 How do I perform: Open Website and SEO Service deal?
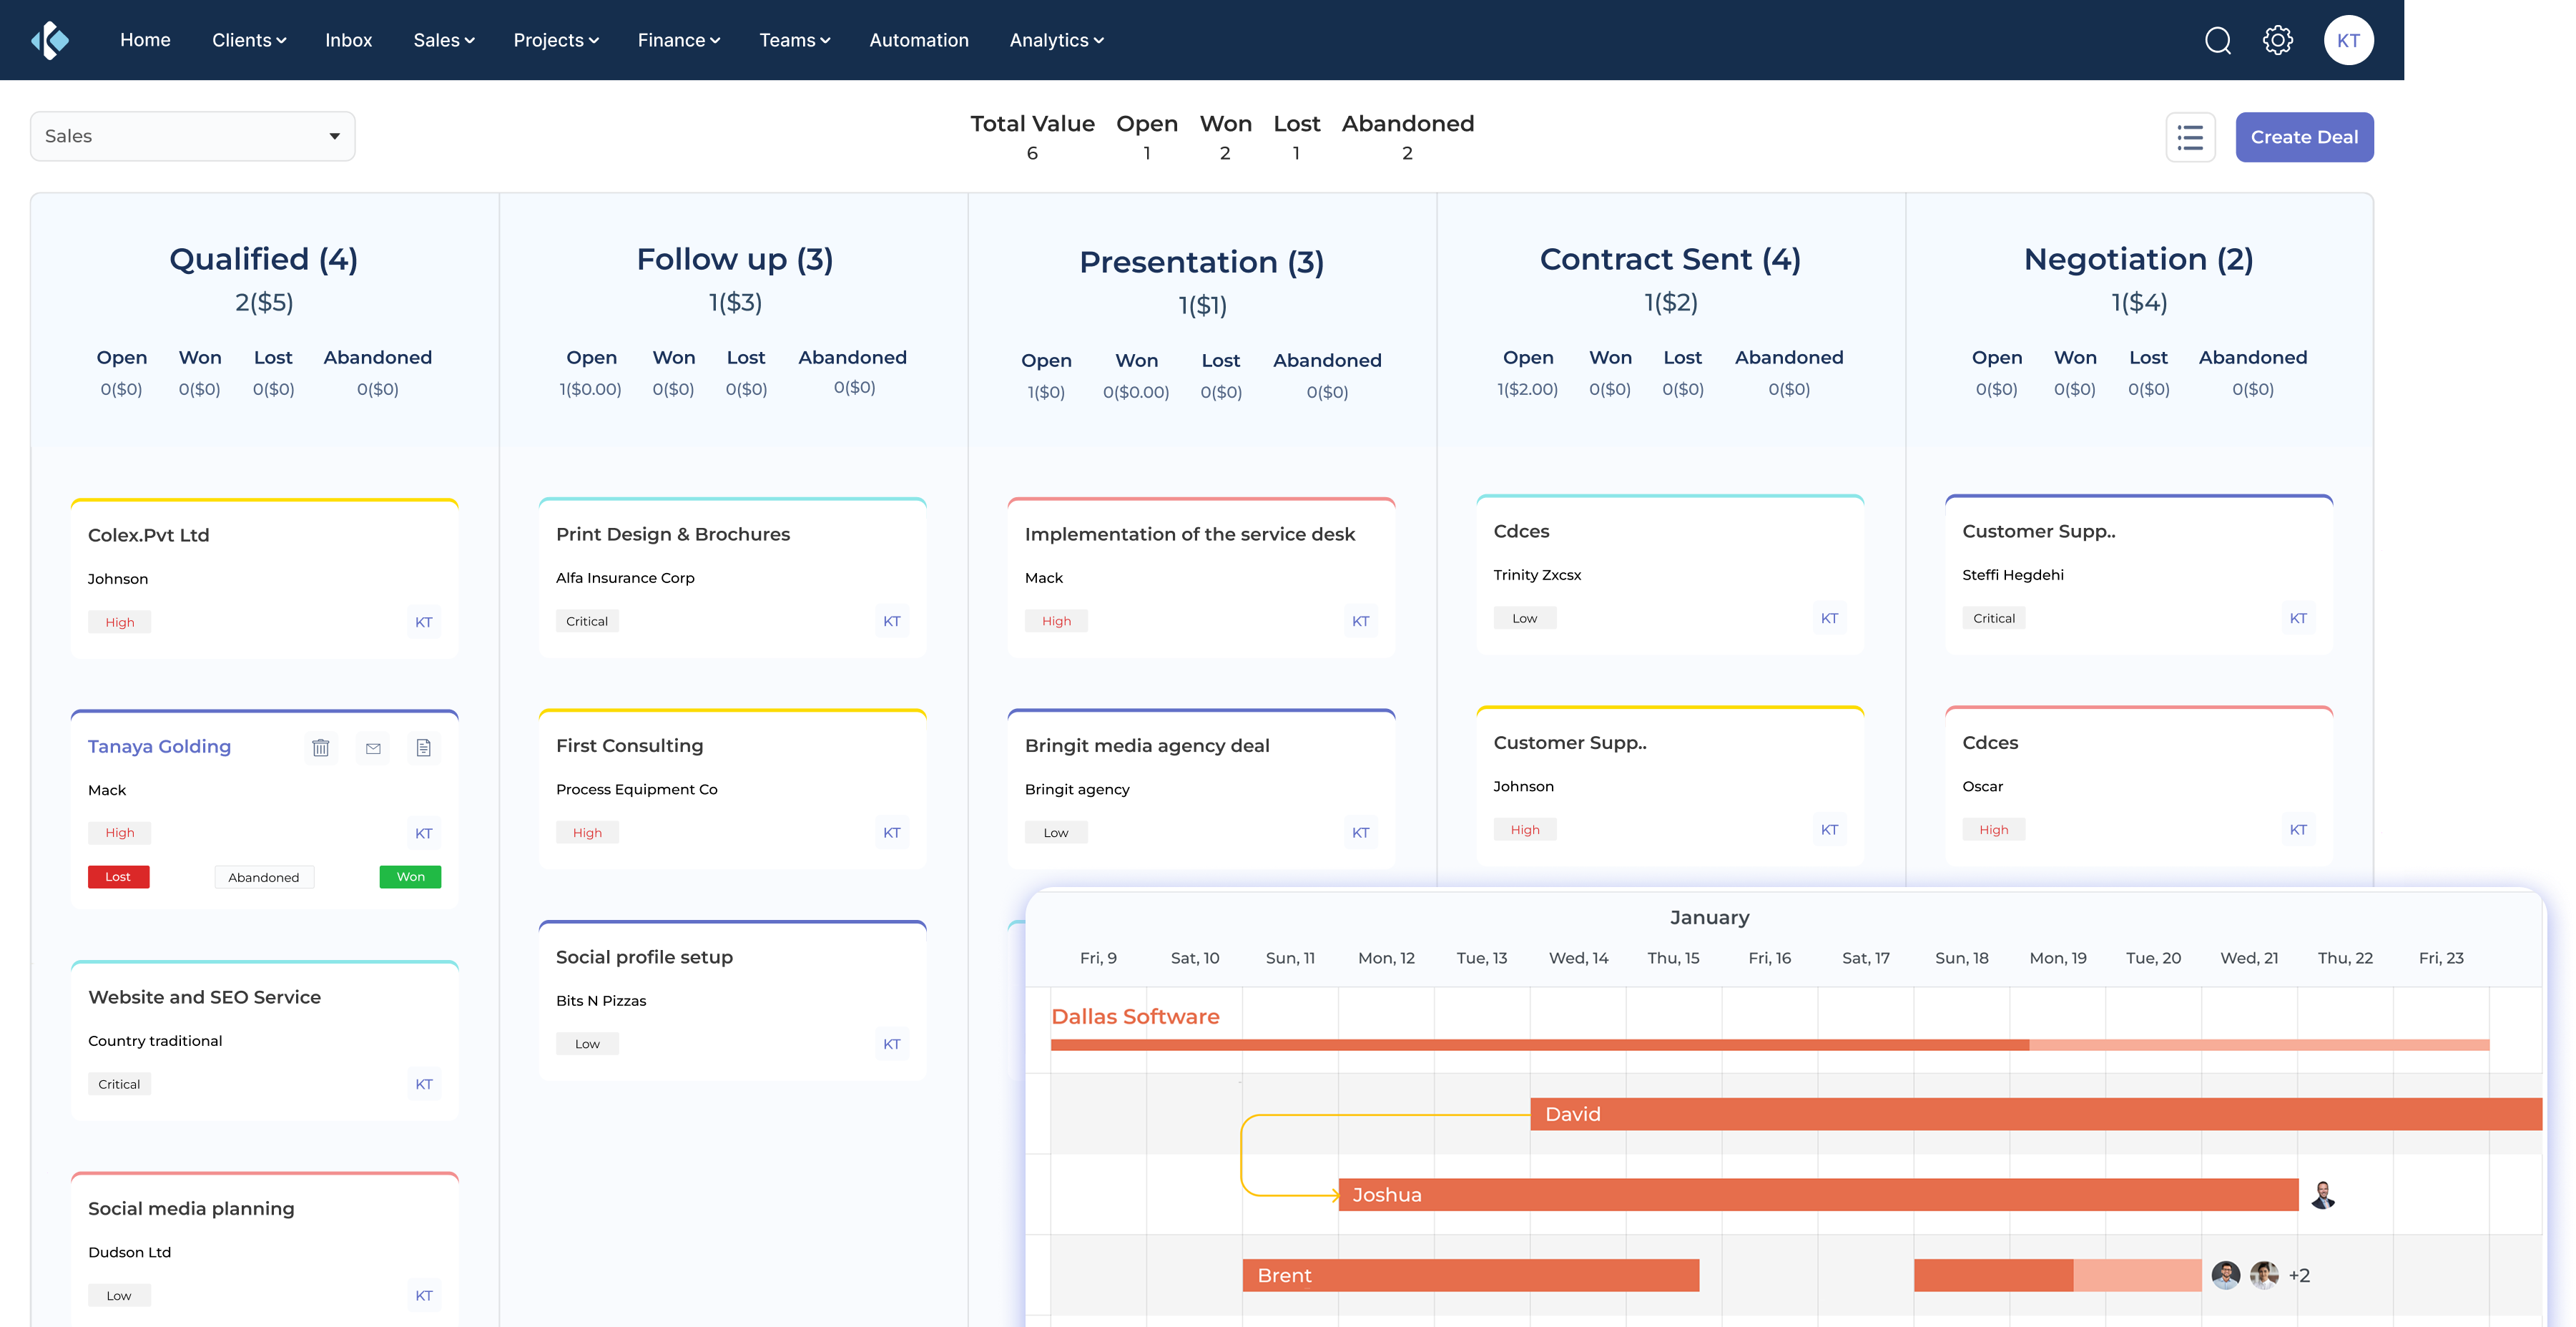264,1040
